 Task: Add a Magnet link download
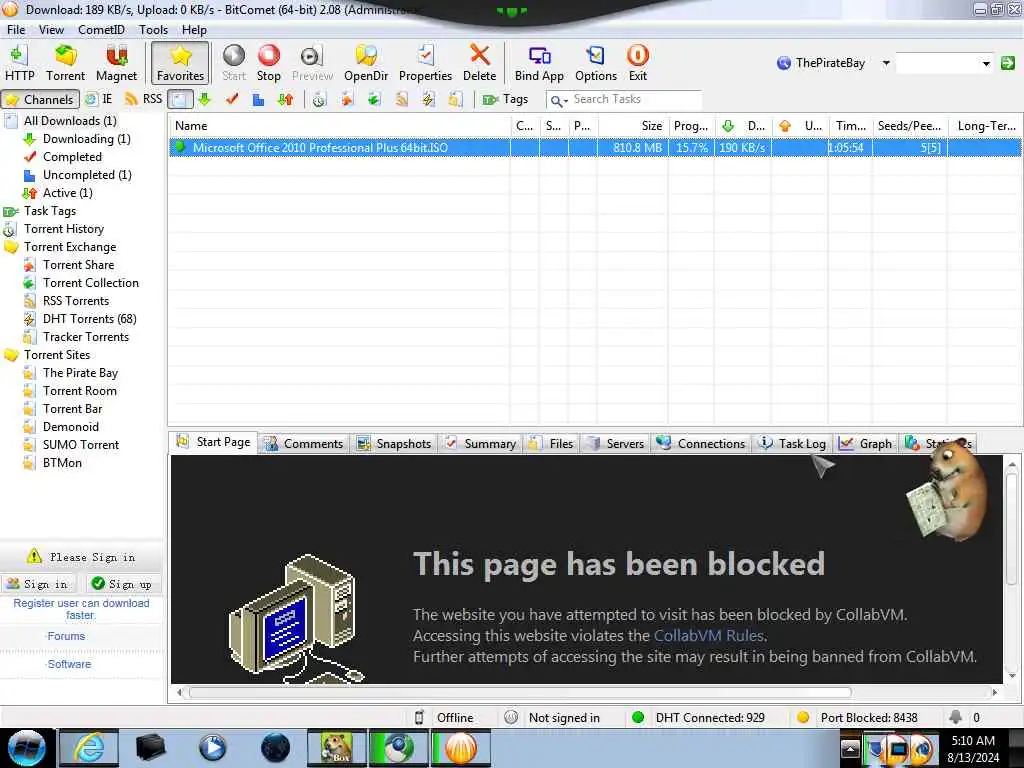[x=116, y=63]
